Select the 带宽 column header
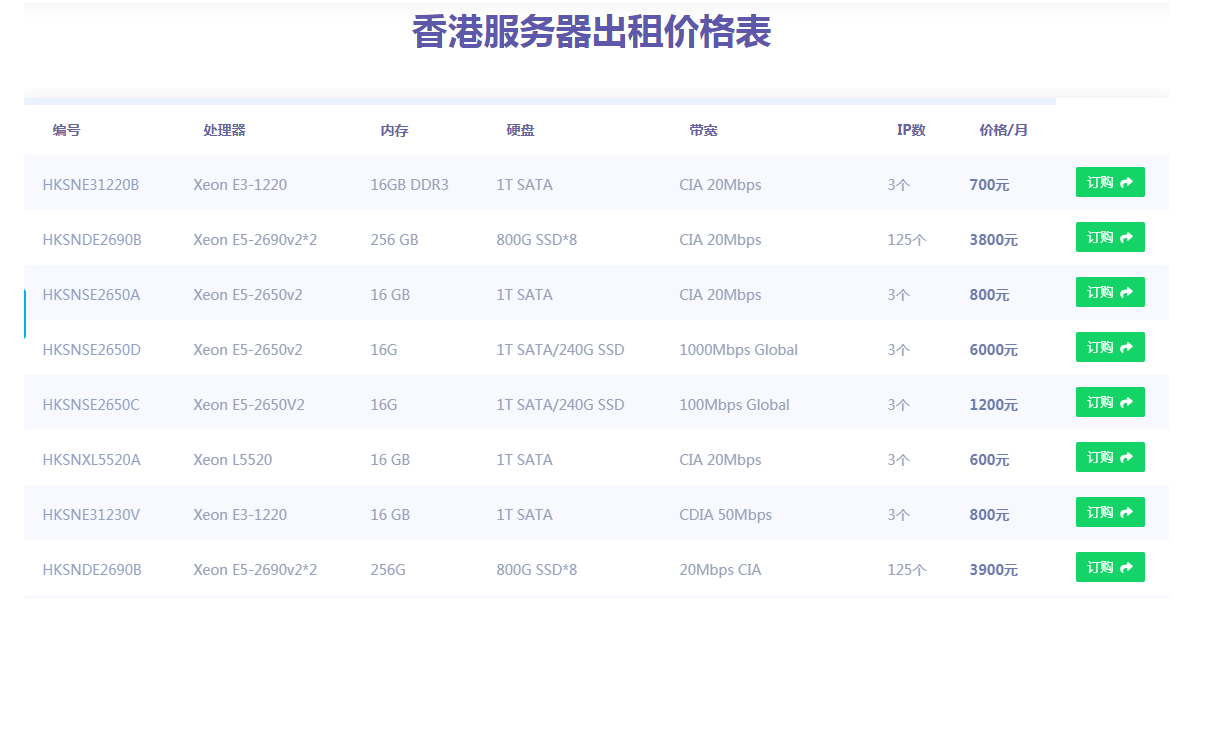1210x750 pixels. click(x=703, y=130)
